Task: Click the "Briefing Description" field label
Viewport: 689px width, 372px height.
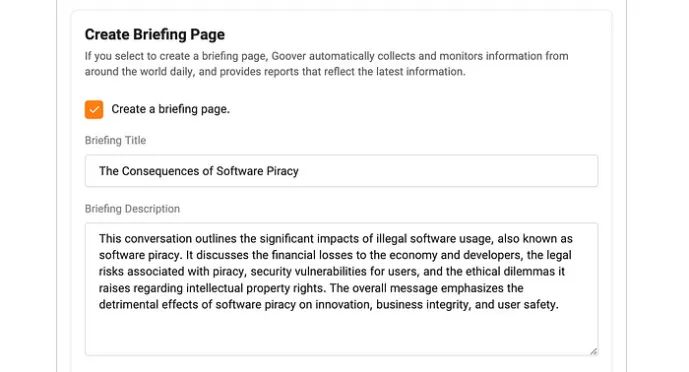Action: (132, 209)
